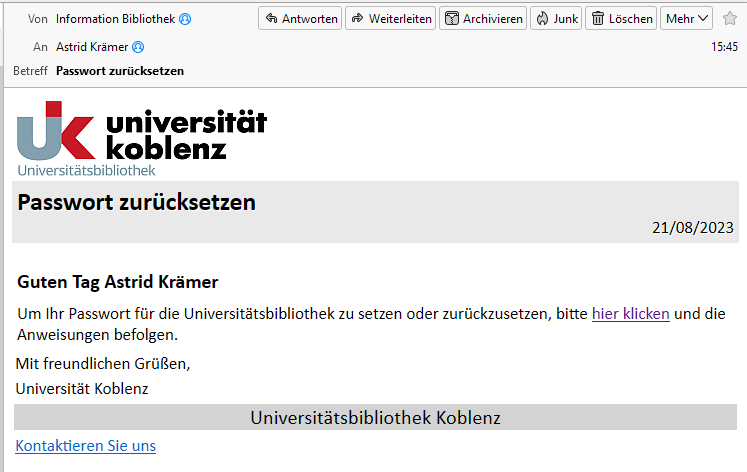The image size is (747, 472).
Task: Open contact icon next to Astrid Krämer
Action: click(138, 47)
